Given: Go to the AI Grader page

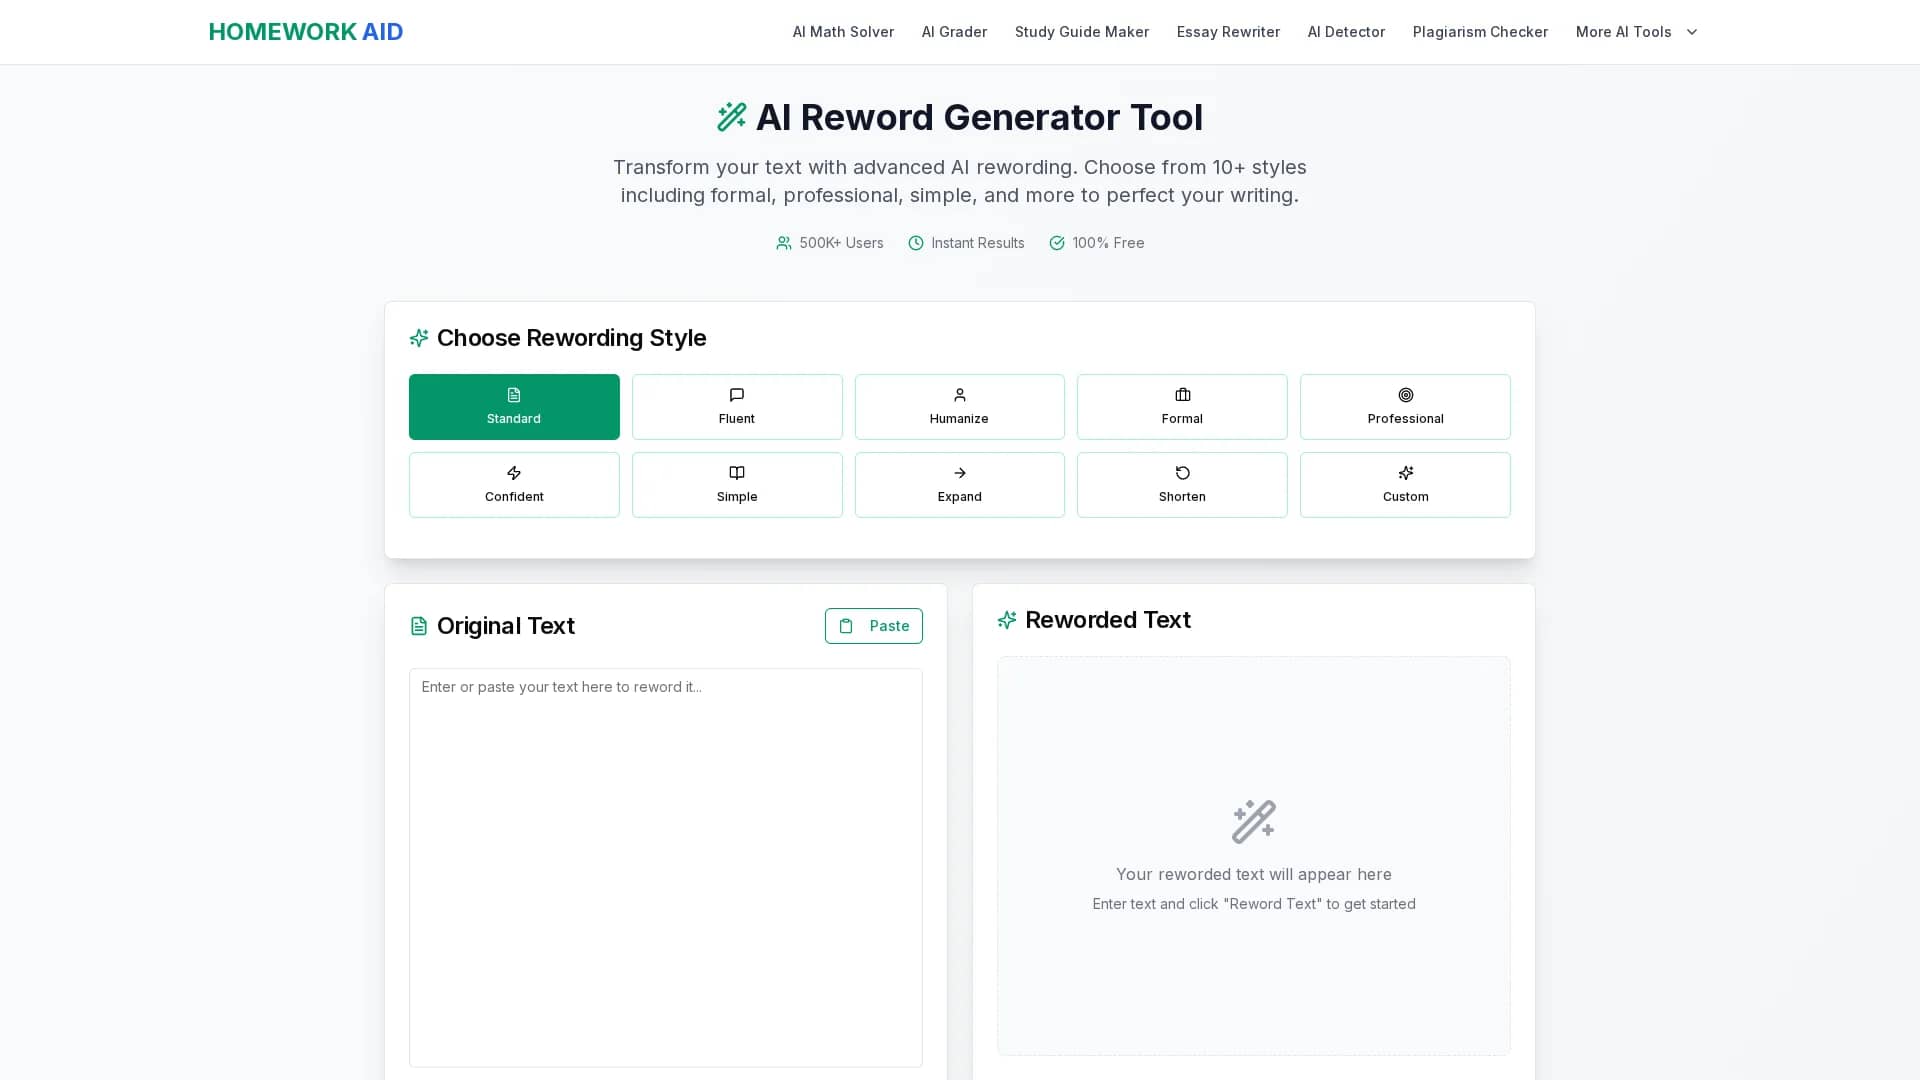Looking at the screenshot, I should click(954, 32).
